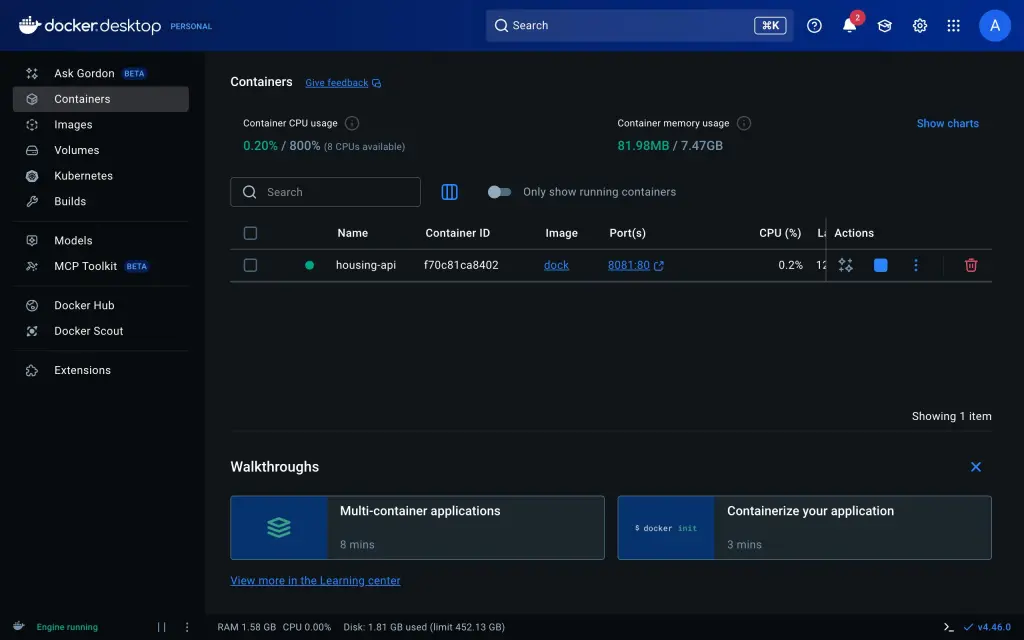Open the terminal icon in status bar
The image size is (1024, 640).
pos(948,627)
